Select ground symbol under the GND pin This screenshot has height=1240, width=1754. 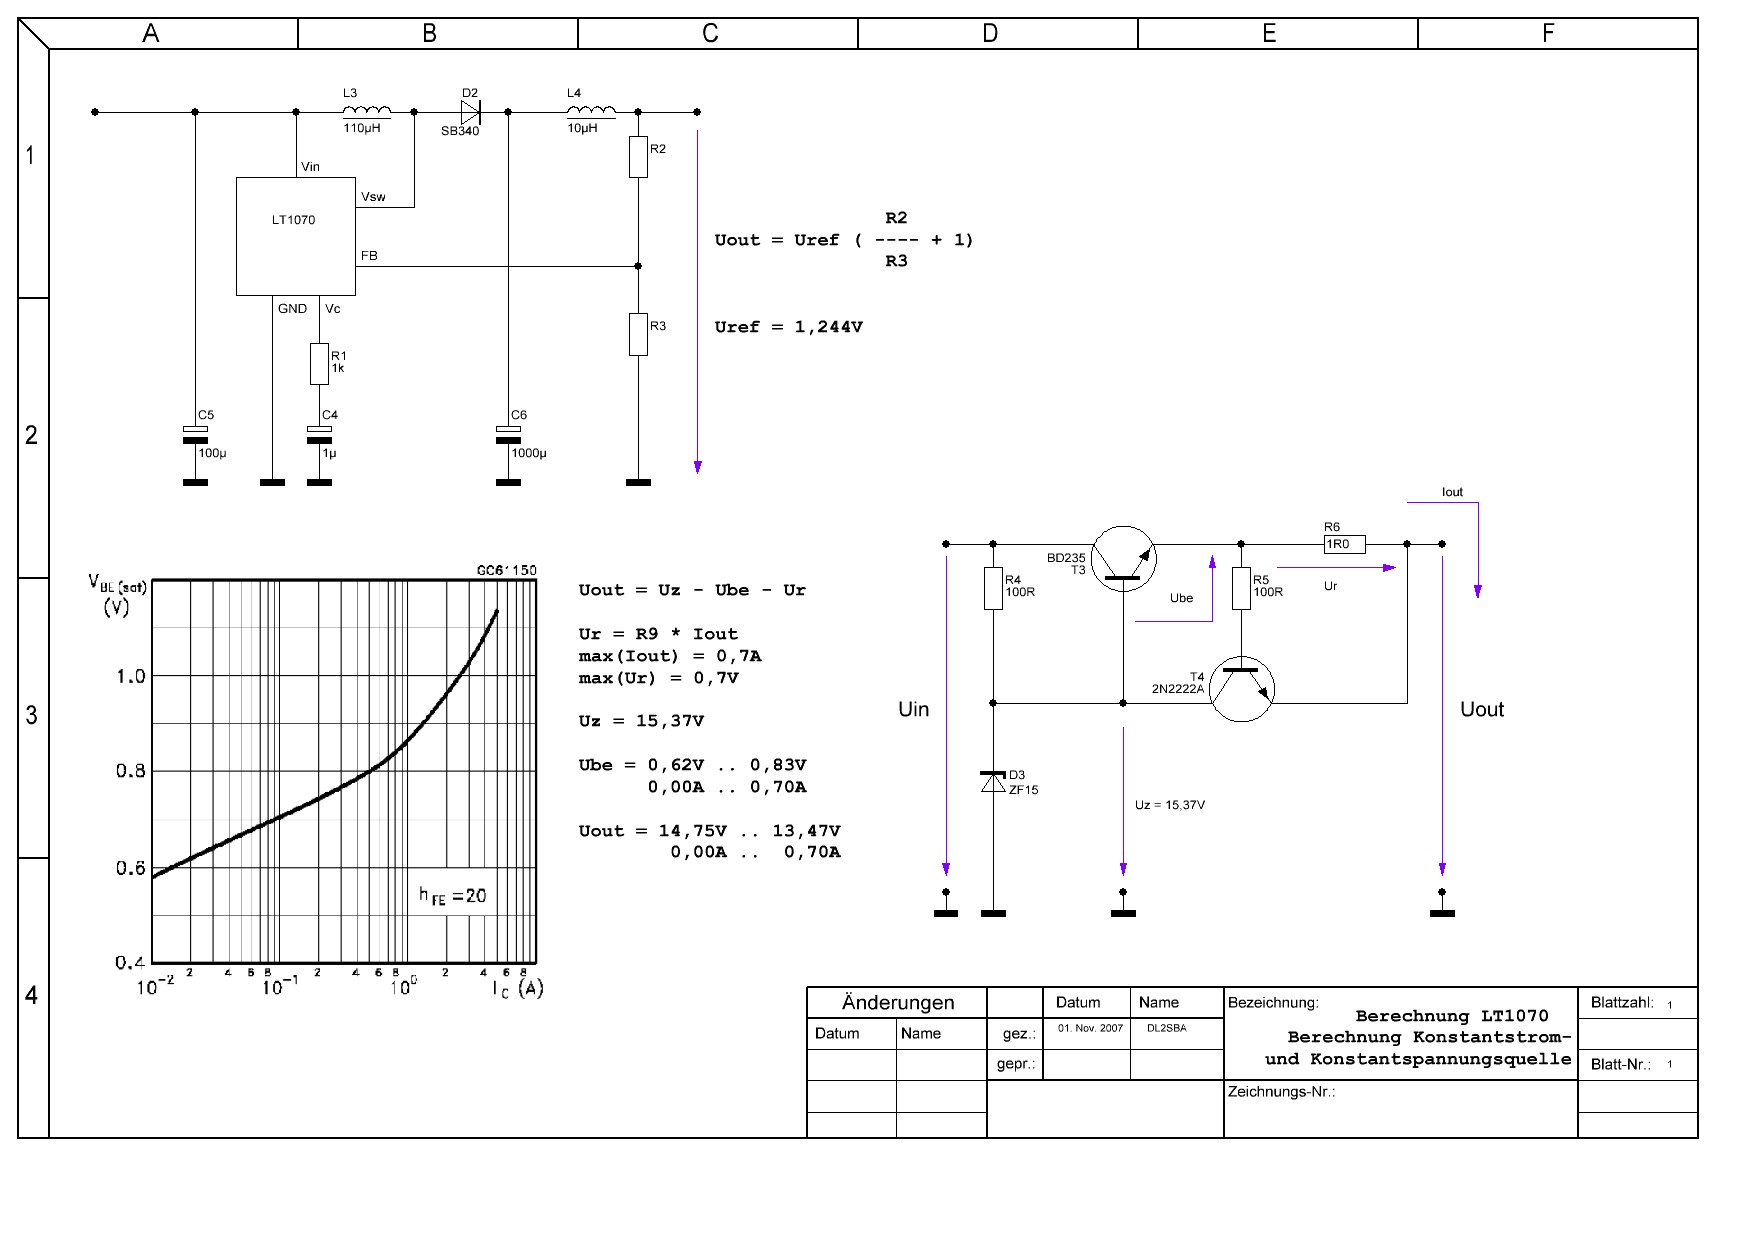tap(272, 482)
